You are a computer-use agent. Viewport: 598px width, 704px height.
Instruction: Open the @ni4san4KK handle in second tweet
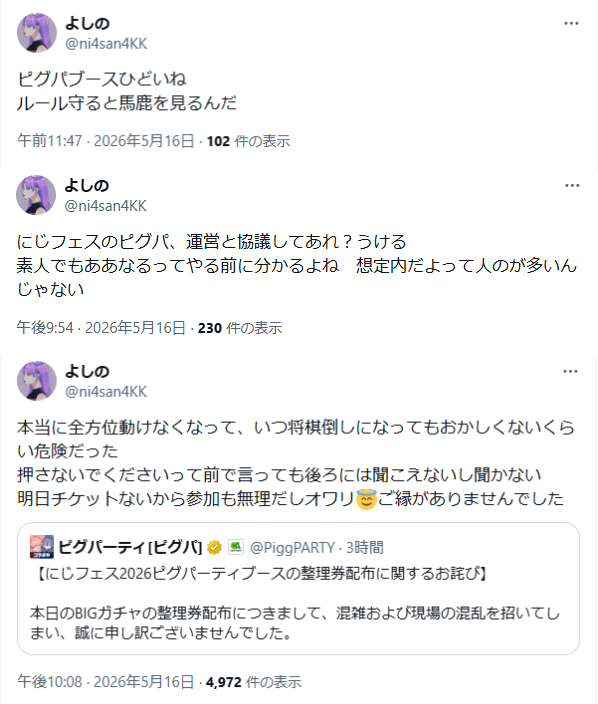[x=106, y=206]
